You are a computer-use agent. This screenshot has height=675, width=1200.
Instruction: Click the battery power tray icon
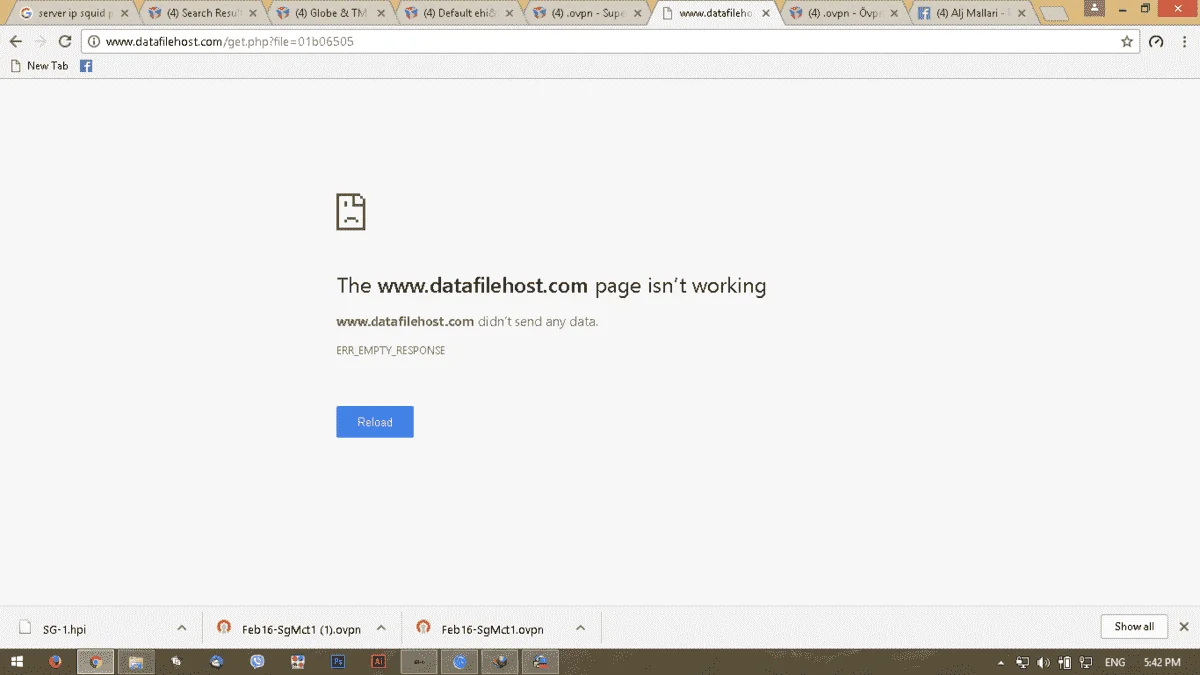point(1065,663)
